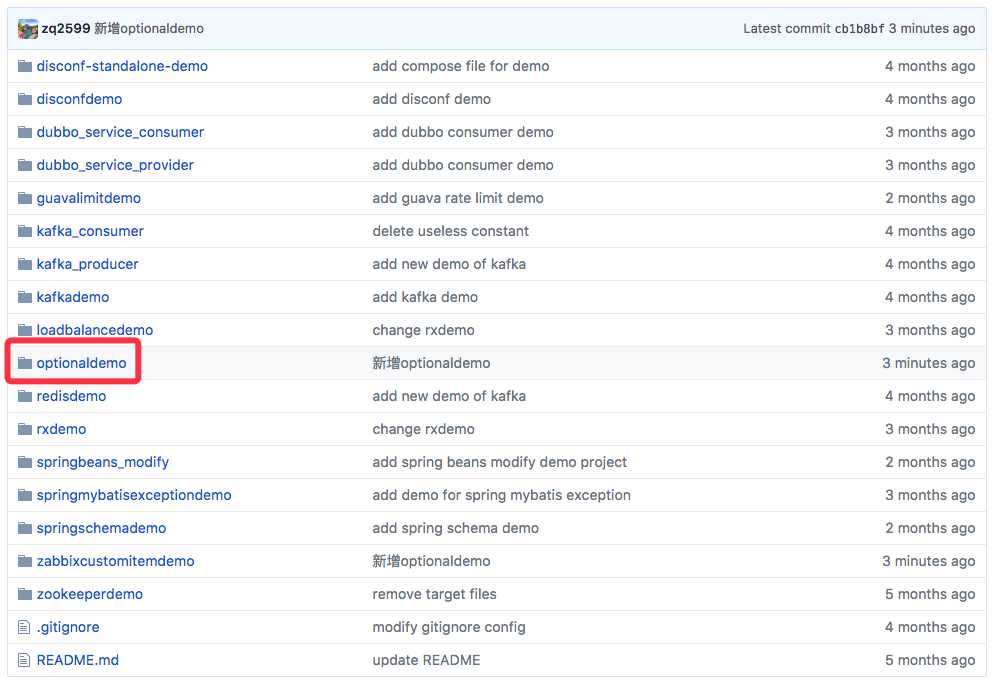Open the zookeeperdemo folder

(90, 594)
